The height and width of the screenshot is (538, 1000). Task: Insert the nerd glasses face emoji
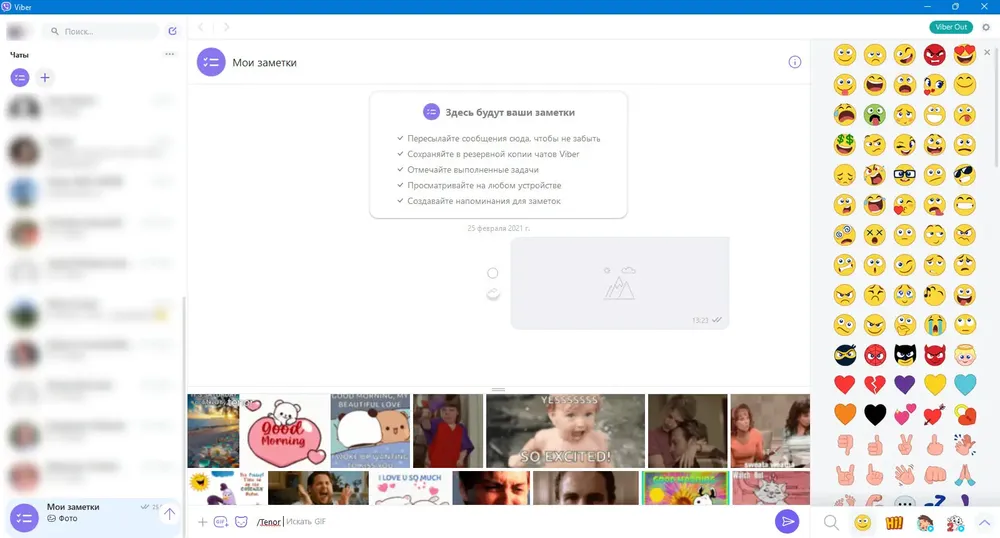point(904,175)
